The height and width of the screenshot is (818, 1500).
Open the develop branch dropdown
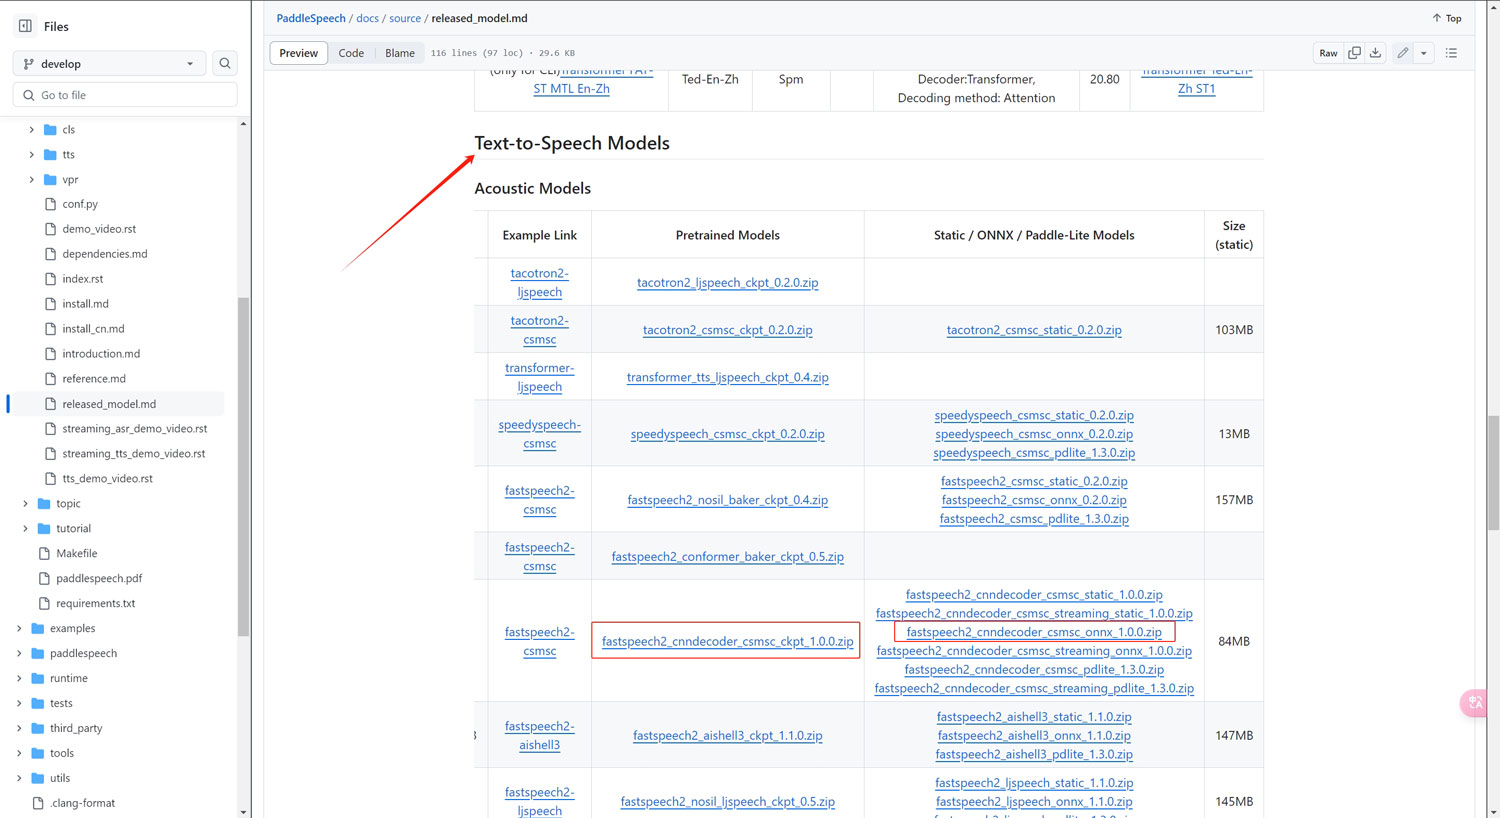[x=109, y=64]
